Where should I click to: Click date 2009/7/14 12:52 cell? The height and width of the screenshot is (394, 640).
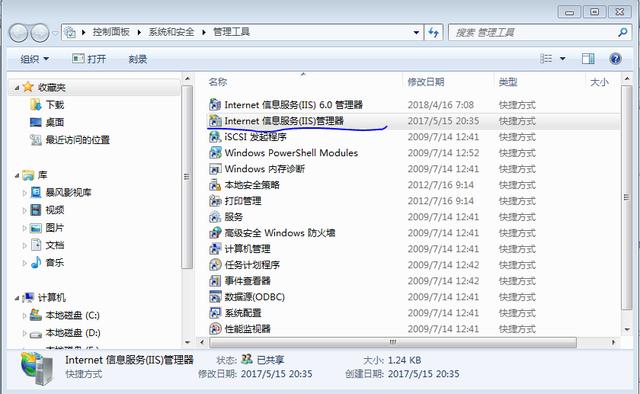coord(443,153)
